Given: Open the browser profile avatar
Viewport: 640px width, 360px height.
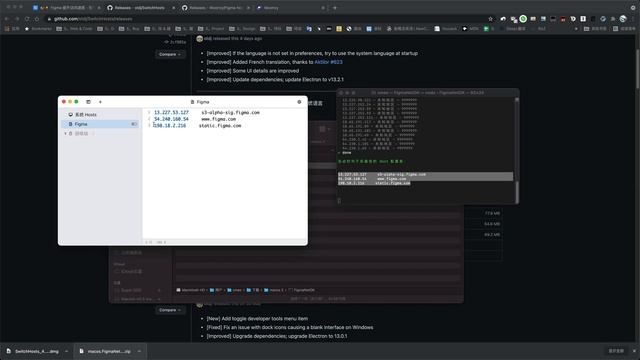Looking at the screenshot, I should pos(623,19).
